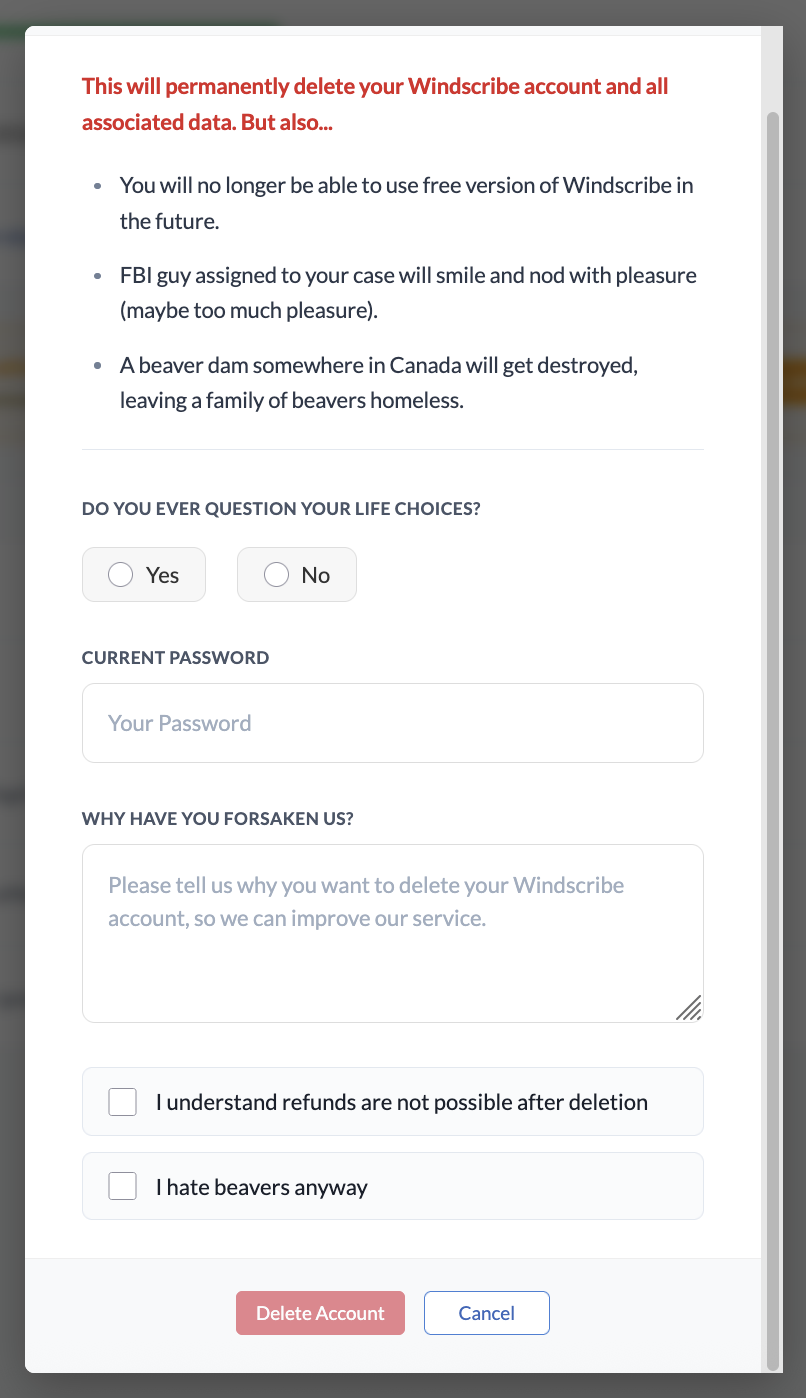Check the "I hate beavers anyway" box
806x1398 pixels.
coord(122,1185)
